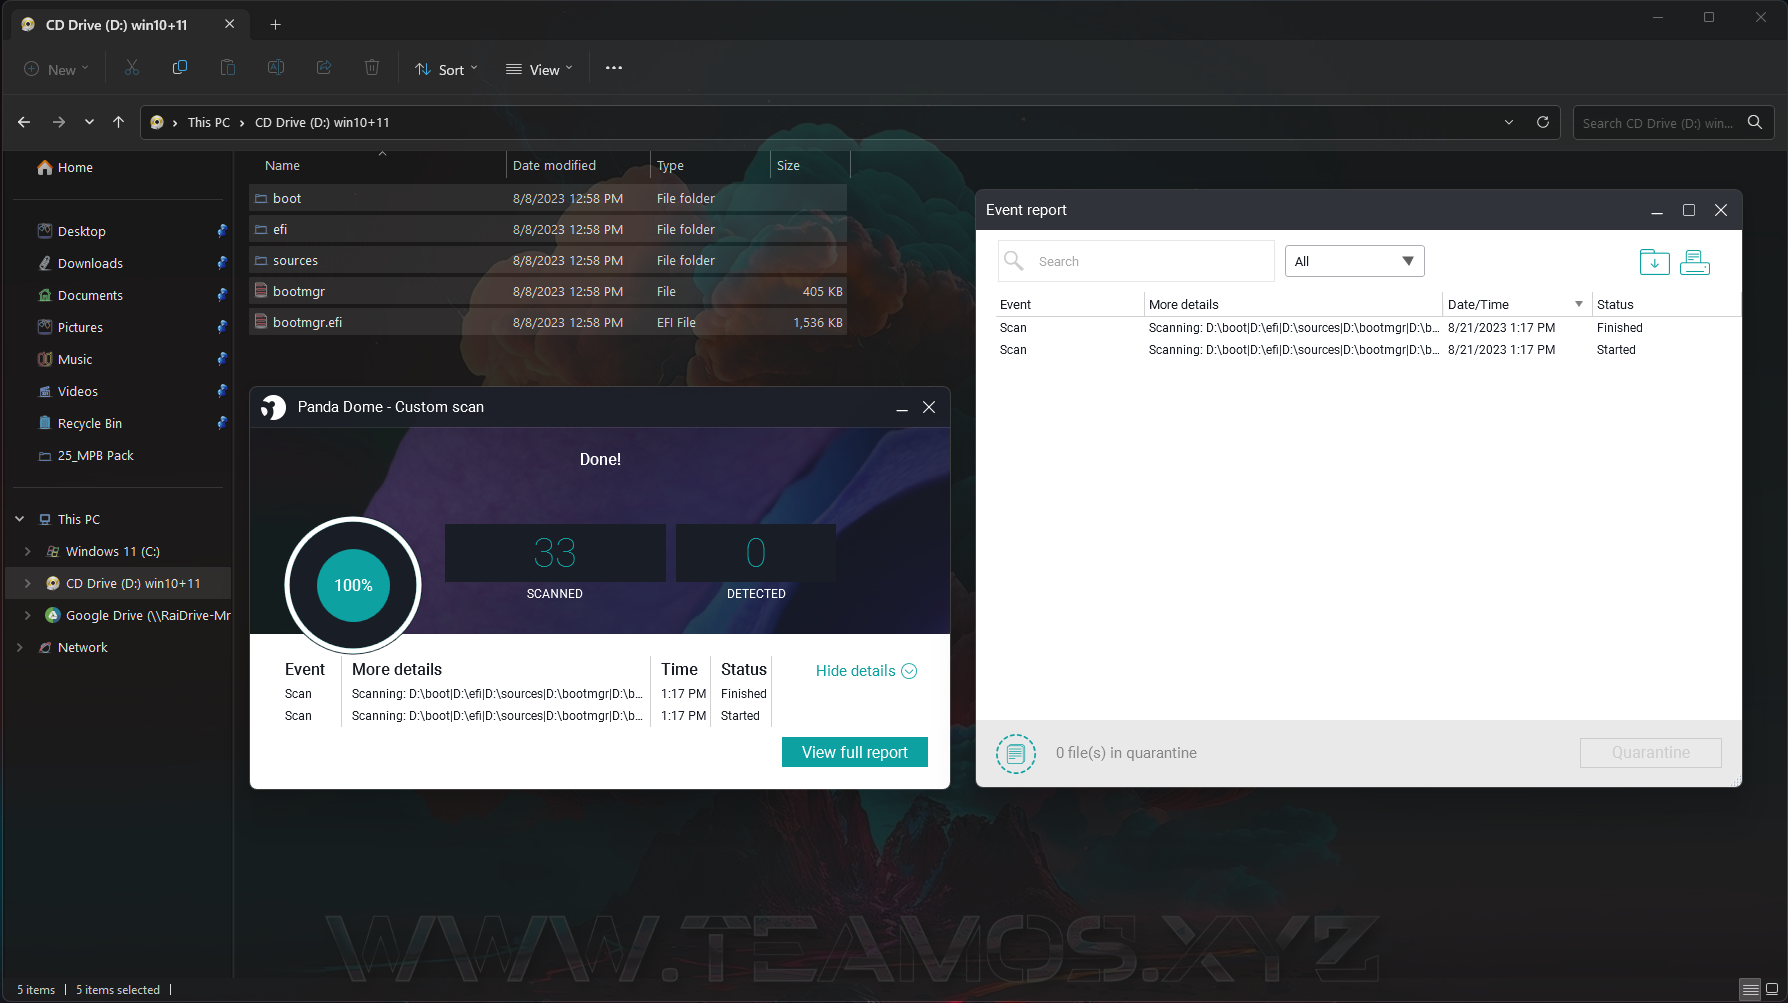
Task: Refresh the CD Drive folder view
Action: coord(1543,122)
